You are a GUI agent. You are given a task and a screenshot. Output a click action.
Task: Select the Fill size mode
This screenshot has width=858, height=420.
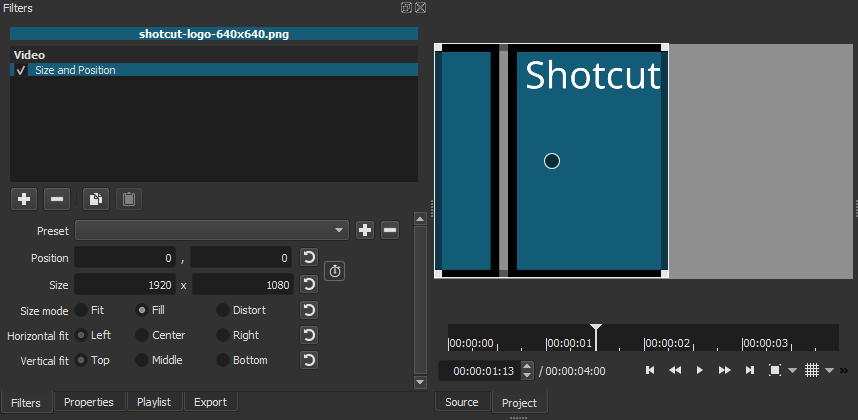pyautogui.click(x=142, y=310)
